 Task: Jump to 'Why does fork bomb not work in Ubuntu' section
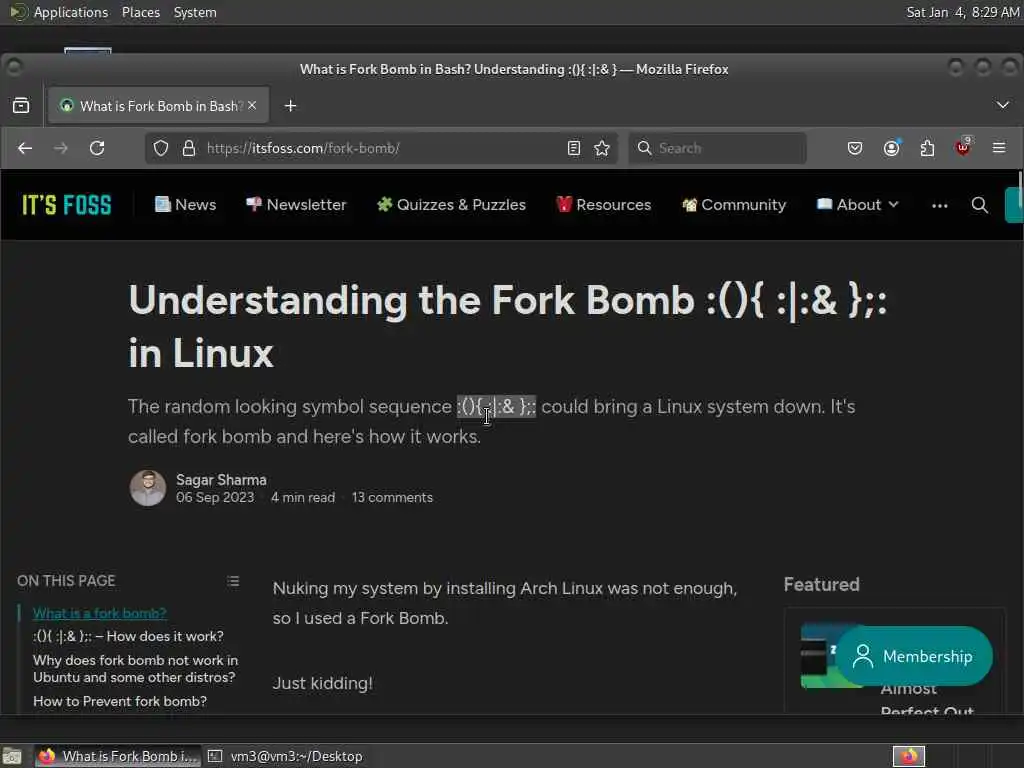(135, 669)
